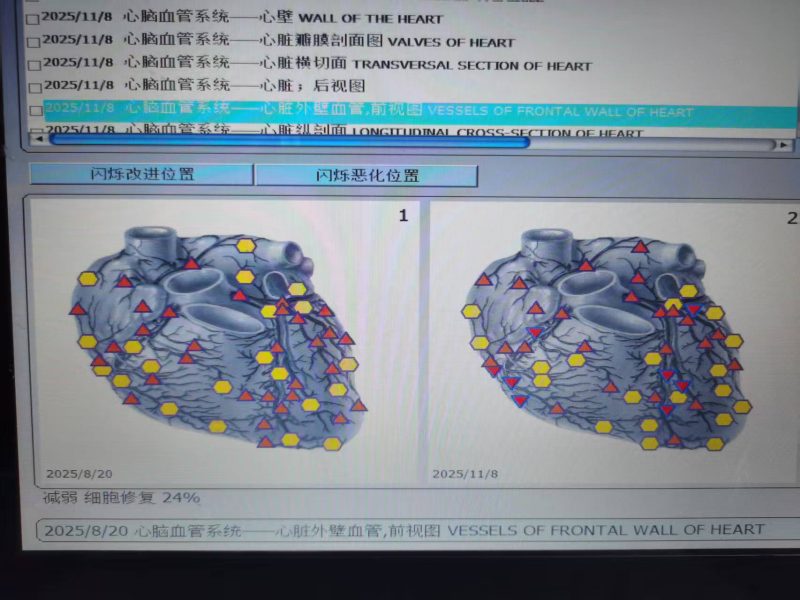Viewport: 800px width, 600px height.
Task: Select heart image 2 dated 2025/11/8
Action: point(612,340)
